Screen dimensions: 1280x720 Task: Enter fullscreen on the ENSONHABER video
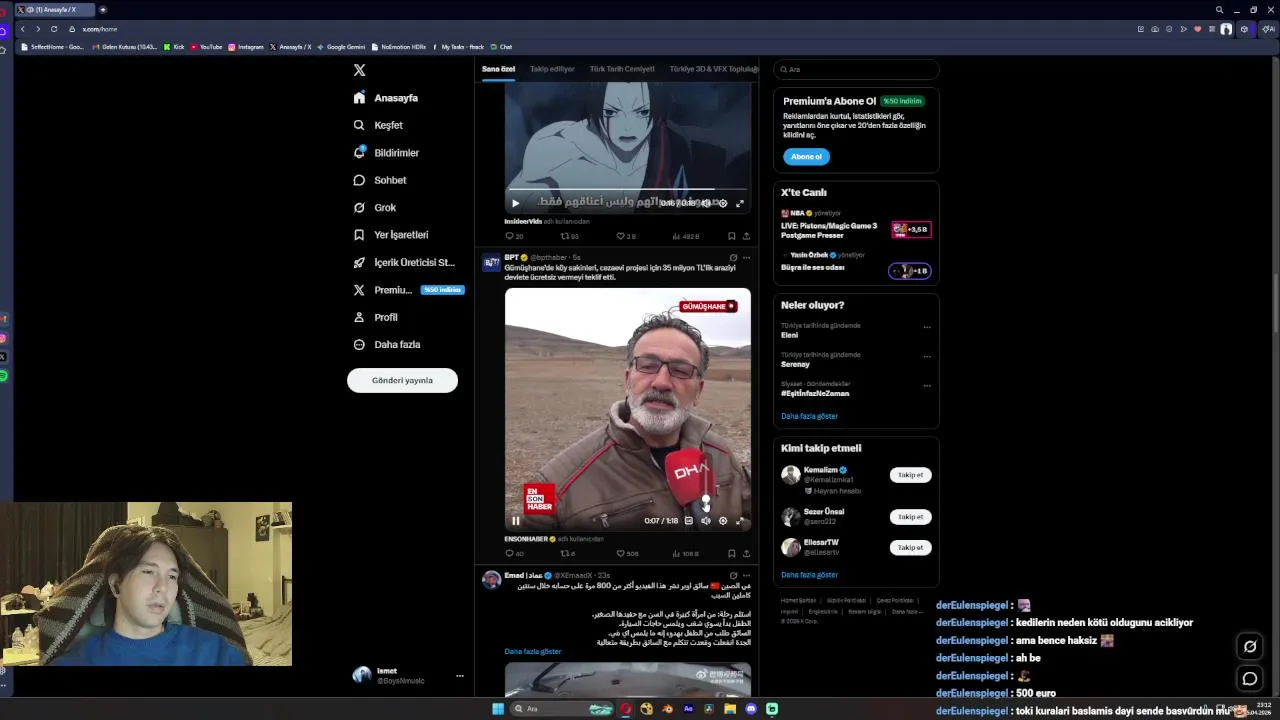tap(740, 521)
